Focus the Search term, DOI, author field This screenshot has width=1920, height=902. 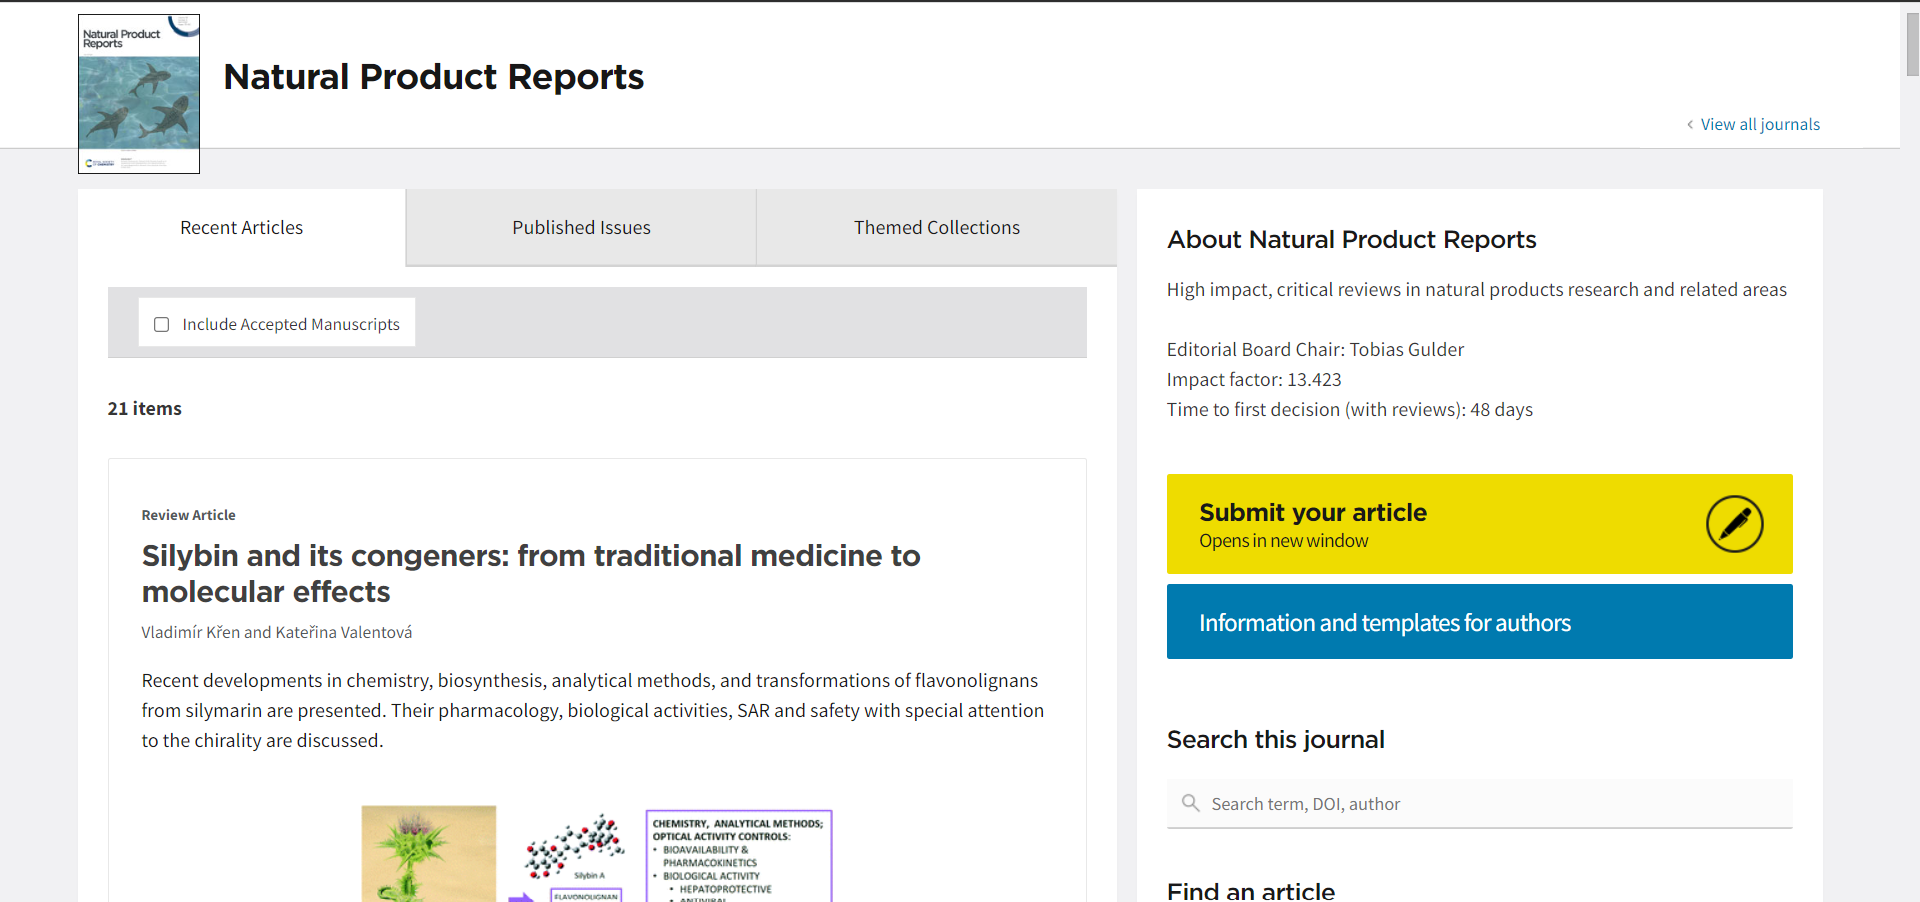1479,804
